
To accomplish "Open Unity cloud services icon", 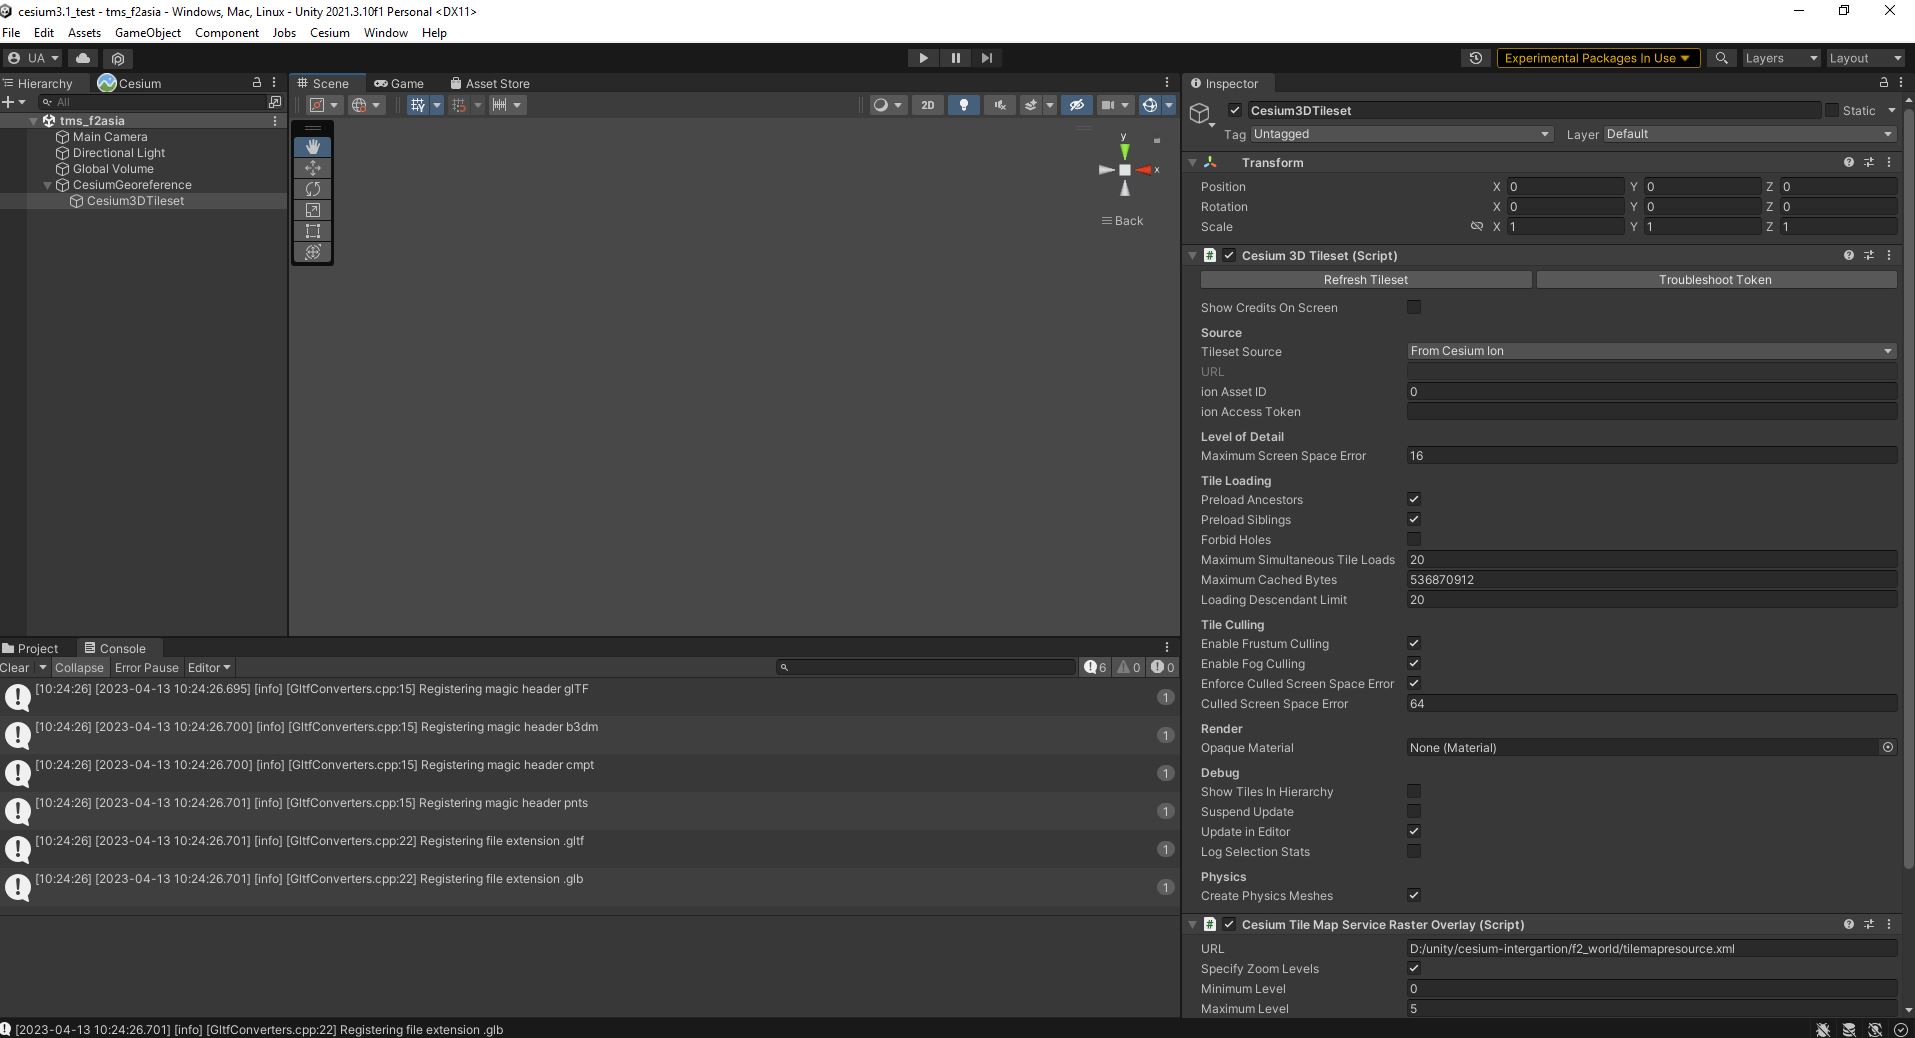I will [x=83, y=58].
